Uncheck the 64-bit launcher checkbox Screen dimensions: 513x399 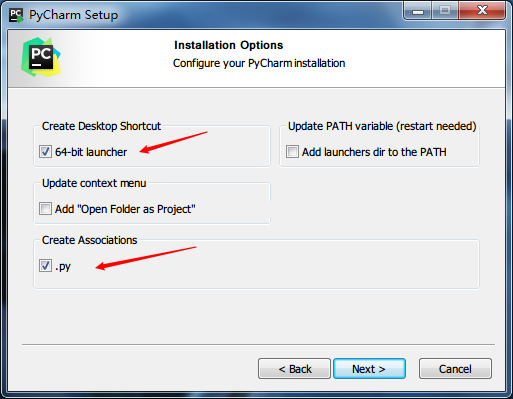coord(45,152)
